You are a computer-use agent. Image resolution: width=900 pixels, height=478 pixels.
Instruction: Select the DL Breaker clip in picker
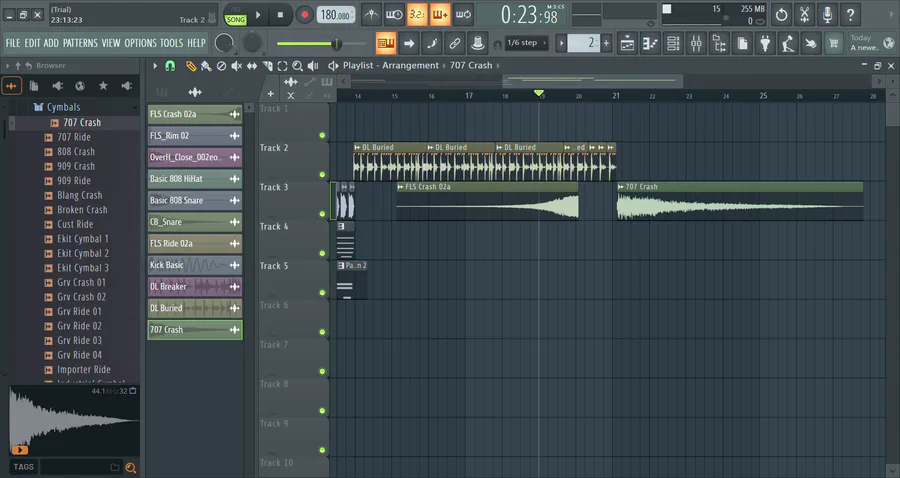[195, 286]
